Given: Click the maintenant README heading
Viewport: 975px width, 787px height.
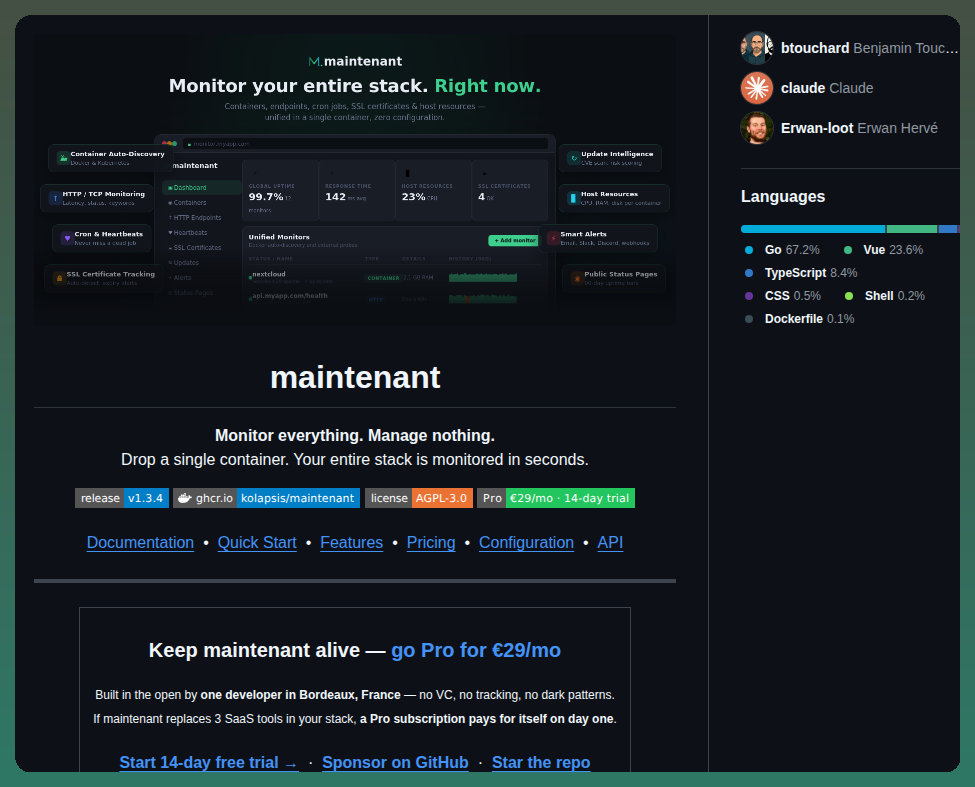Looking at the screenshot, I should 355,377.
